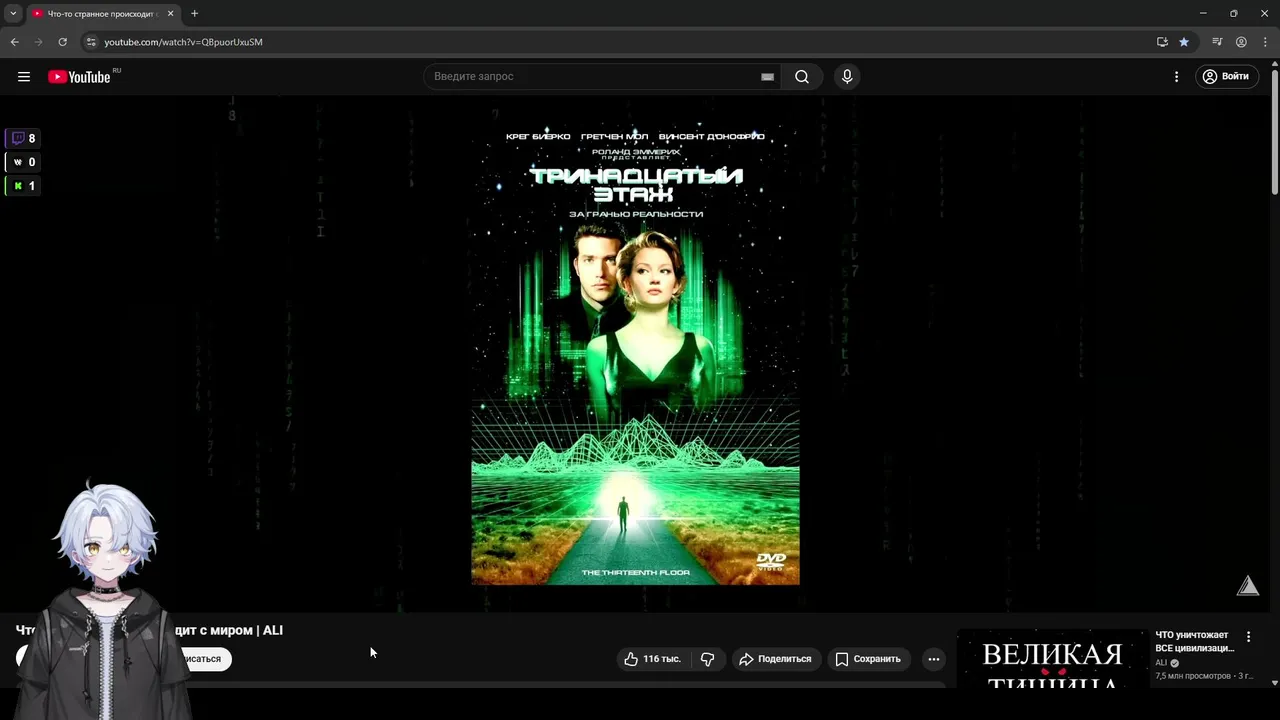Viewport: 1280px width, 720px height.
Task: Open Chrome profile icon
Action: (x=1241, y=42)
